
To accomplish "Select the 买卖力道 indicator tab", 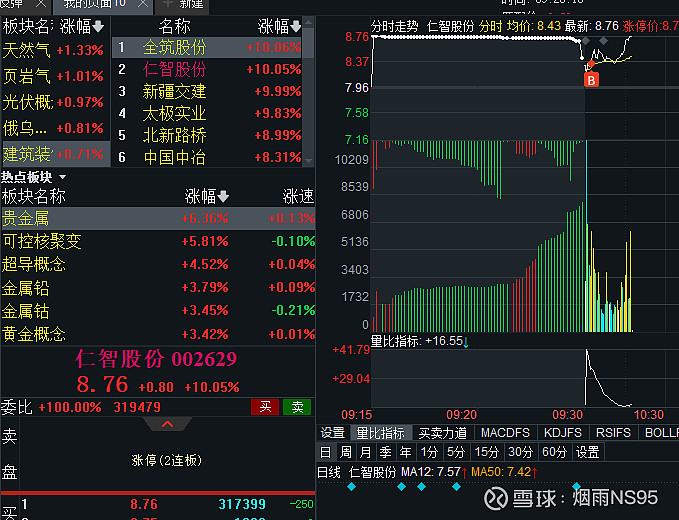I will point(443,433).
